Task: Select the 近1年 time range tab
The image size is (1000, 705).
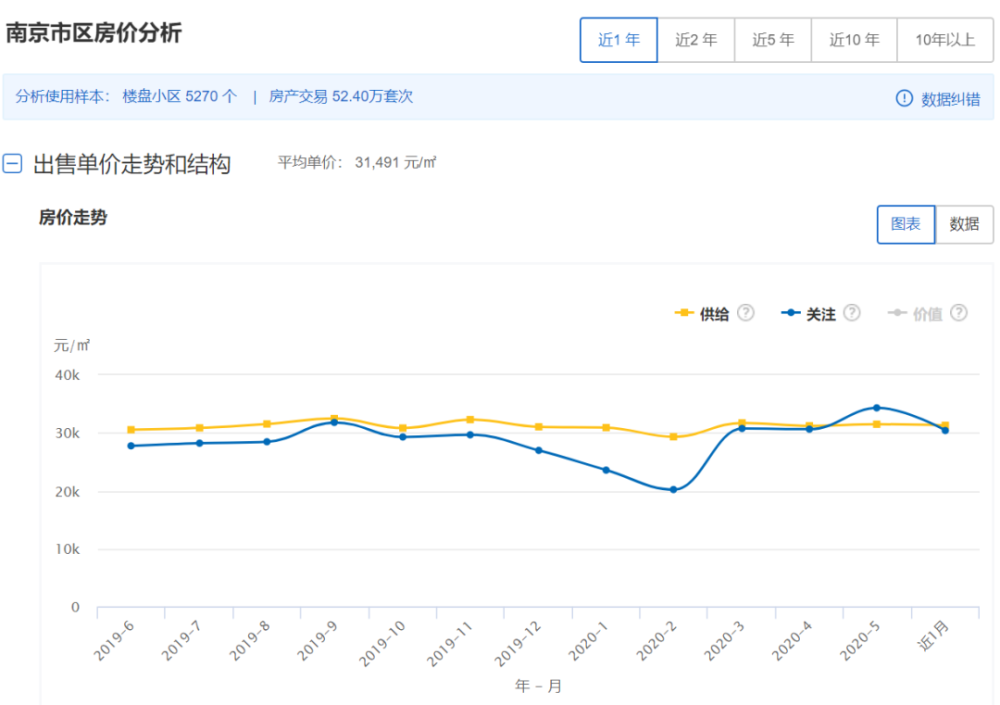Action: (619, 40)
